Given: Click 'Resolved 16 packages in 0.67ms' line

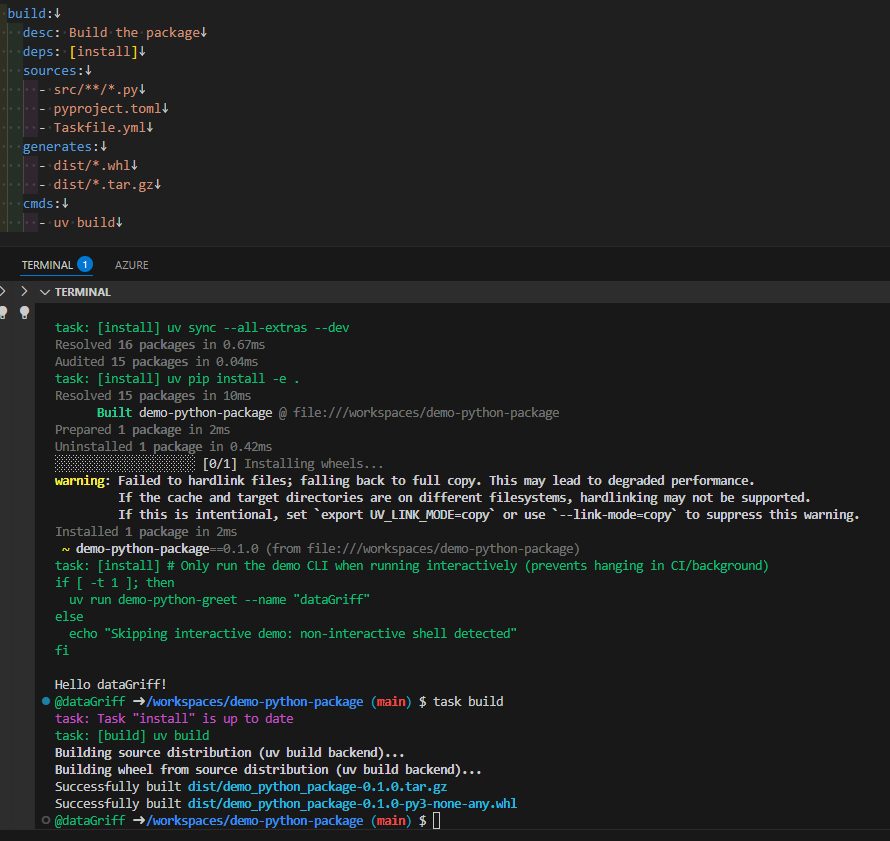Looking at the screenshot, I should [160, 345].
